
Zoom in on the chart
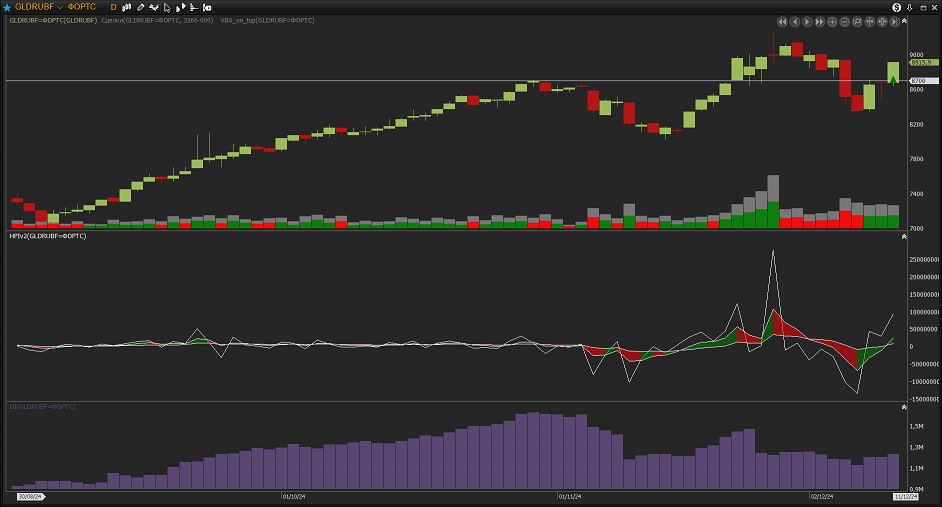coord(832,21)
